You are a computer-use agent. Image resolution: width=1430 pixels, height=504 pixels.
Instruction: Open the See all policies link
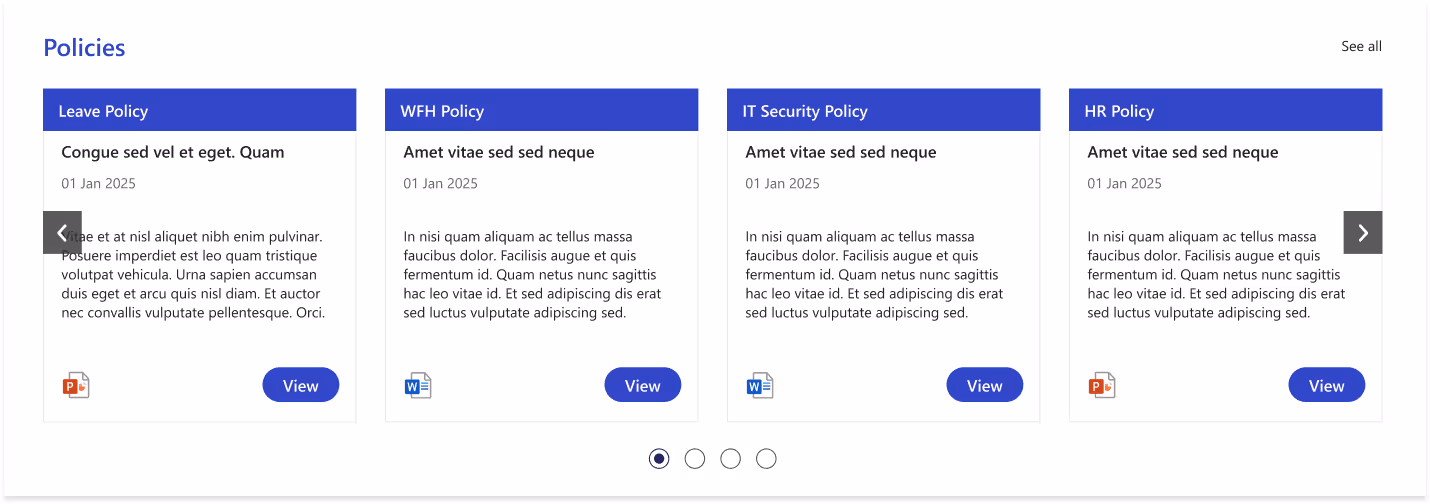click(x=1362, y=46)
